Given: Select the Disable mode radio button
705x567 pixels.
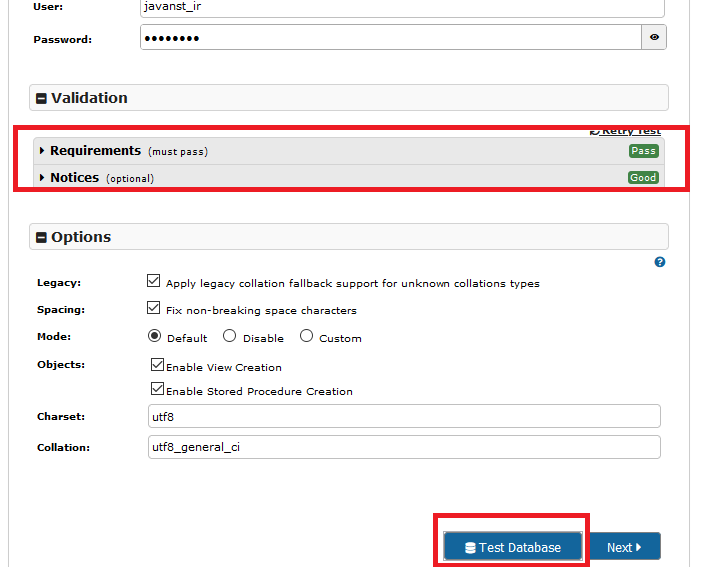Looking at the screenshot, I should pos(230,337).
